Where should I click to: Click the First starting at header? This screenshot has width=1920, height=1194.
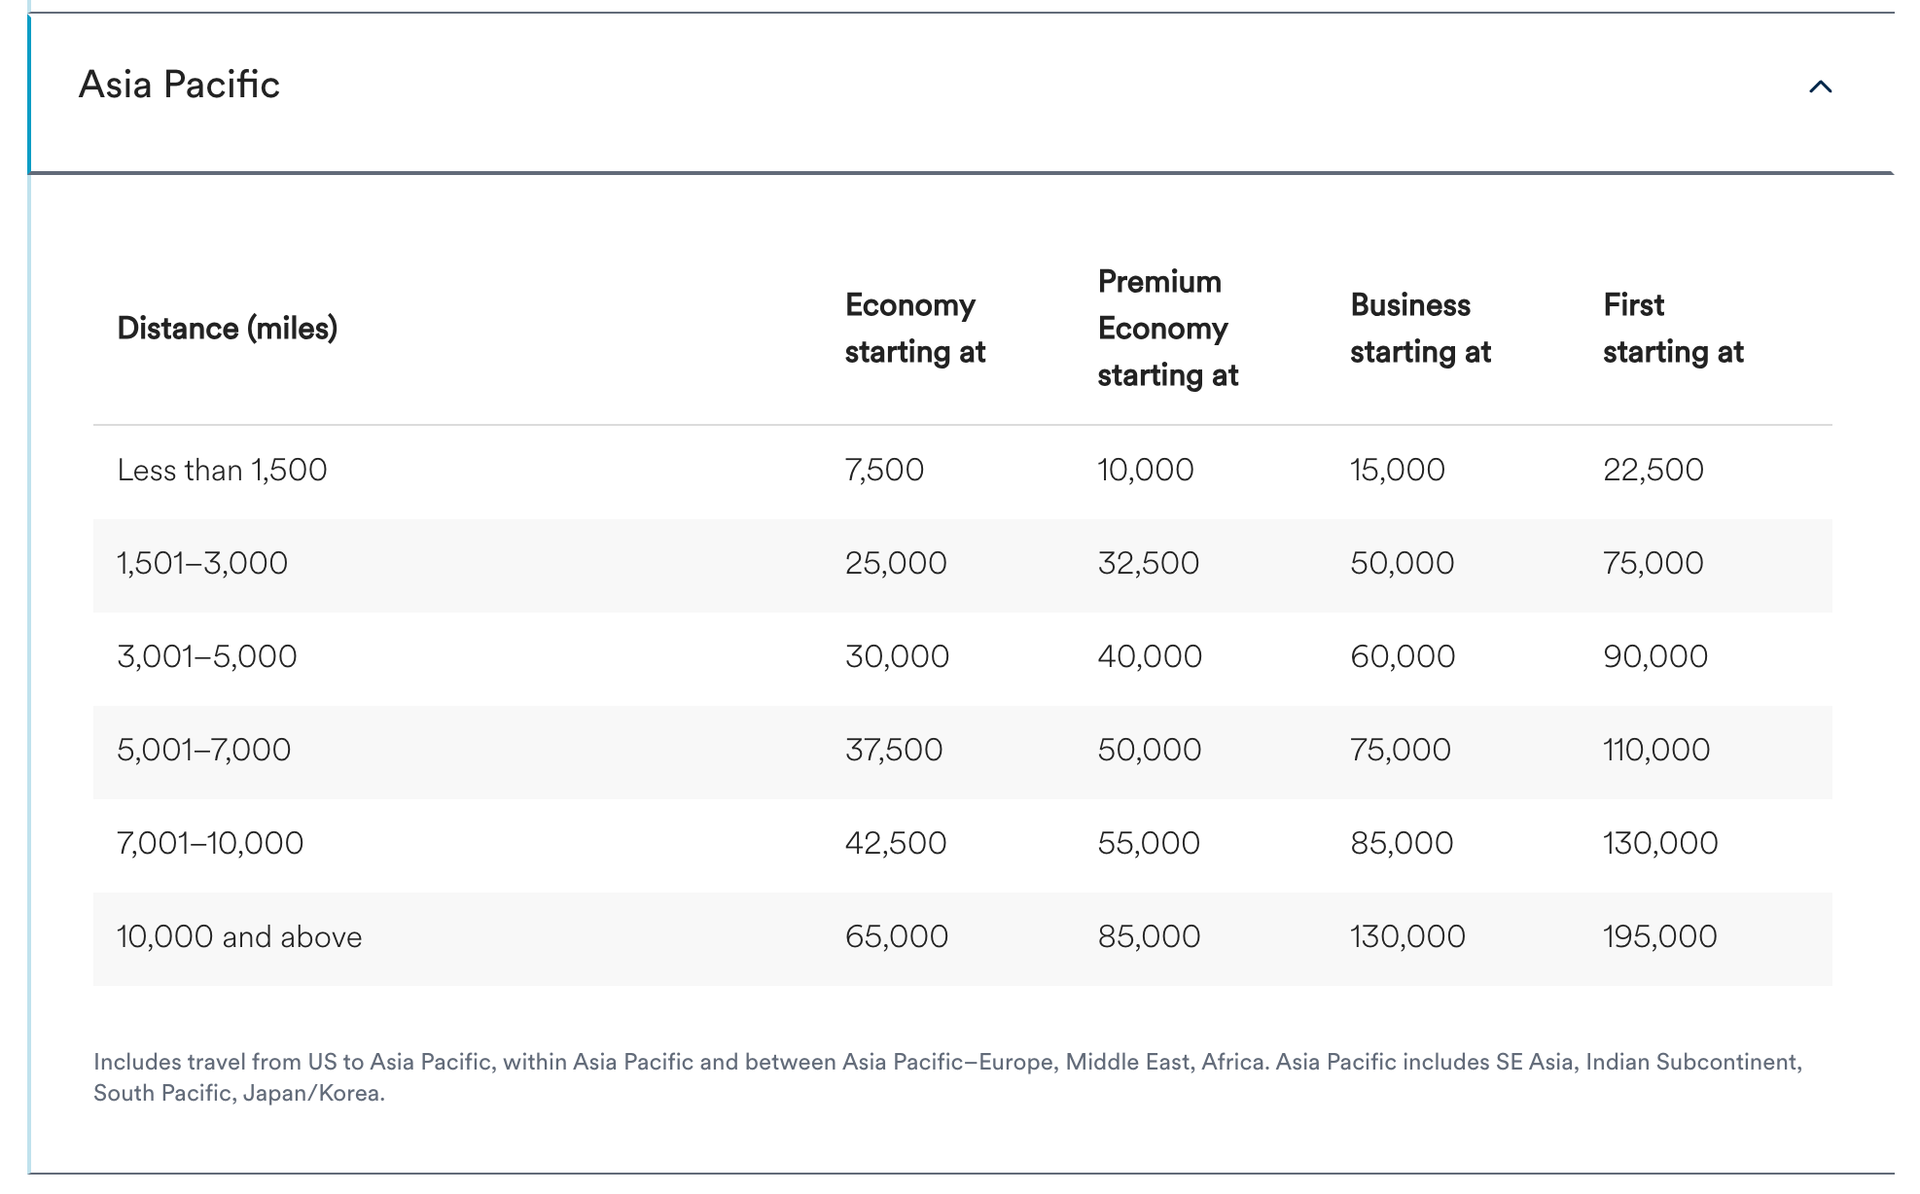1673,328
